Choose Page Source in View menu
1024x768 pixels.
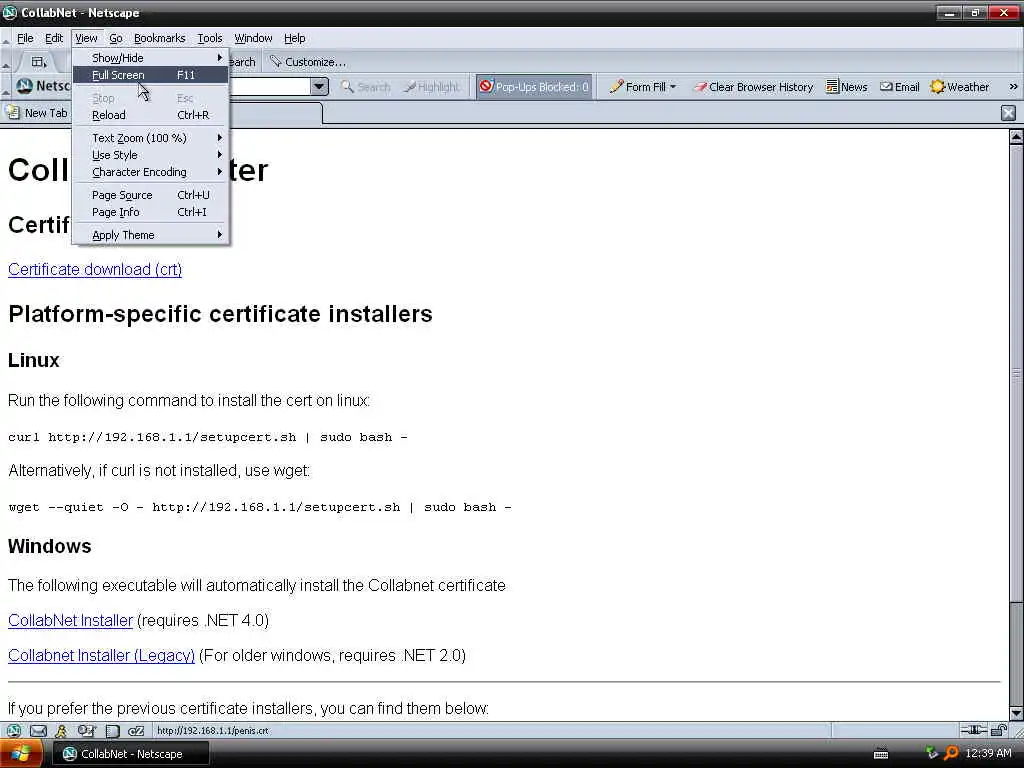pos(150,195)
